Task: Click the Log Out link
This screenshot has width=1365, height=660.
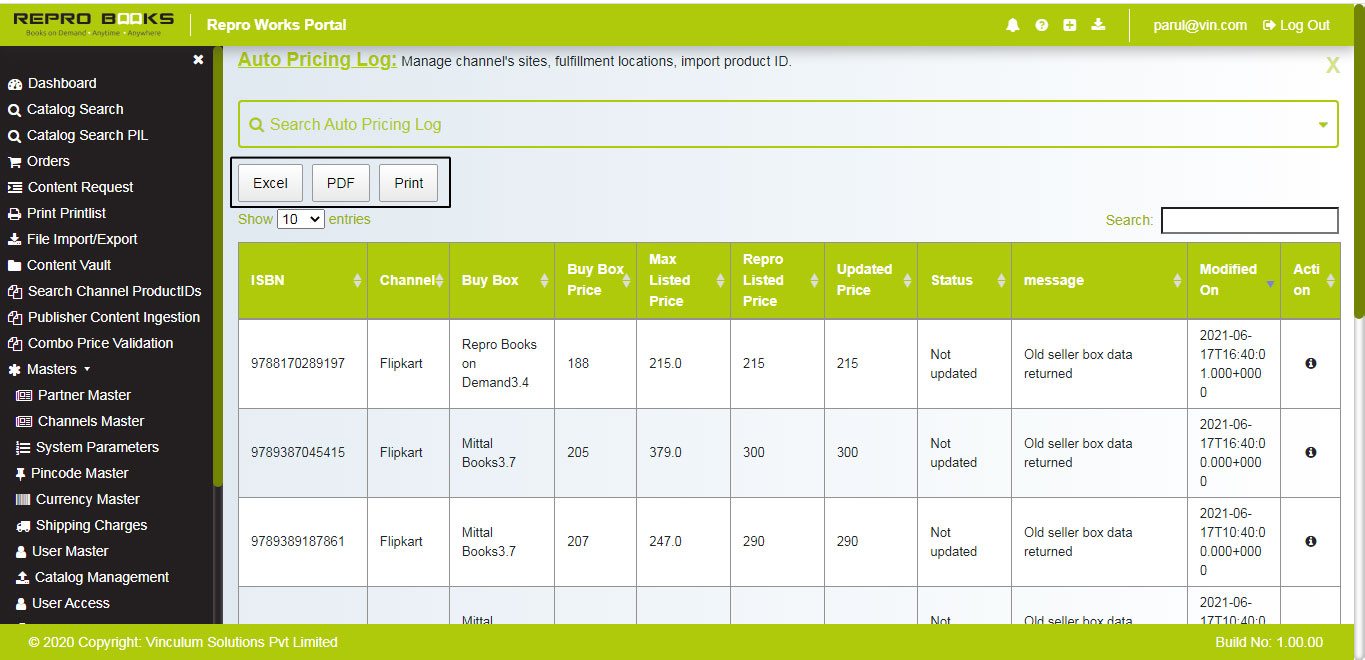Action: 1296,25
